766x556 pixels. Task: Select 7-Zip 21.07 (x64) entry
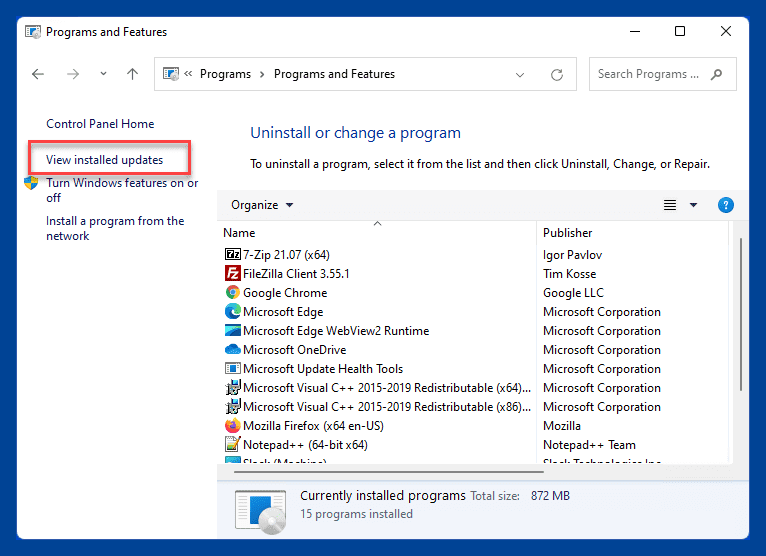286,255
